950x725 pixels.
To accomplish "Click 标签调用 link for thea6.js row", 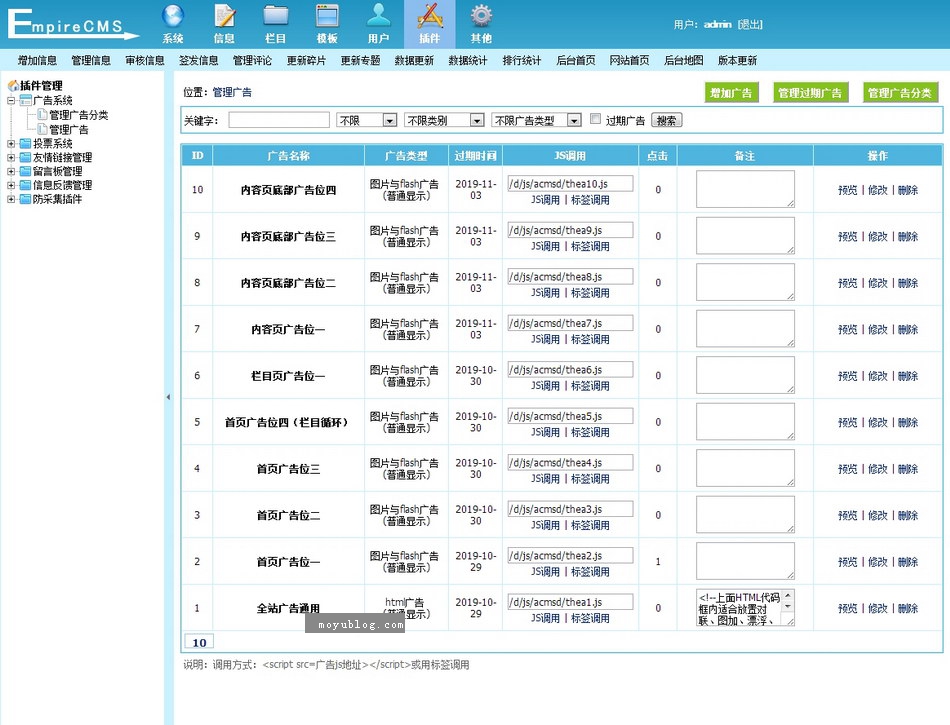I will pyautogui.click(x=590, y=386).
